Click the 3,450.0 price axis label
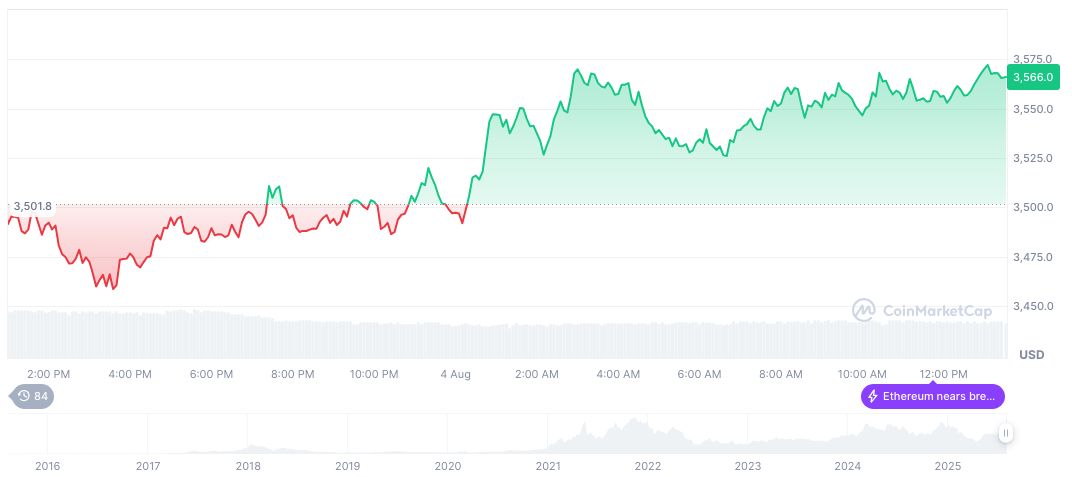Screen dimensions: 1072x477 tap(1032, 306)
